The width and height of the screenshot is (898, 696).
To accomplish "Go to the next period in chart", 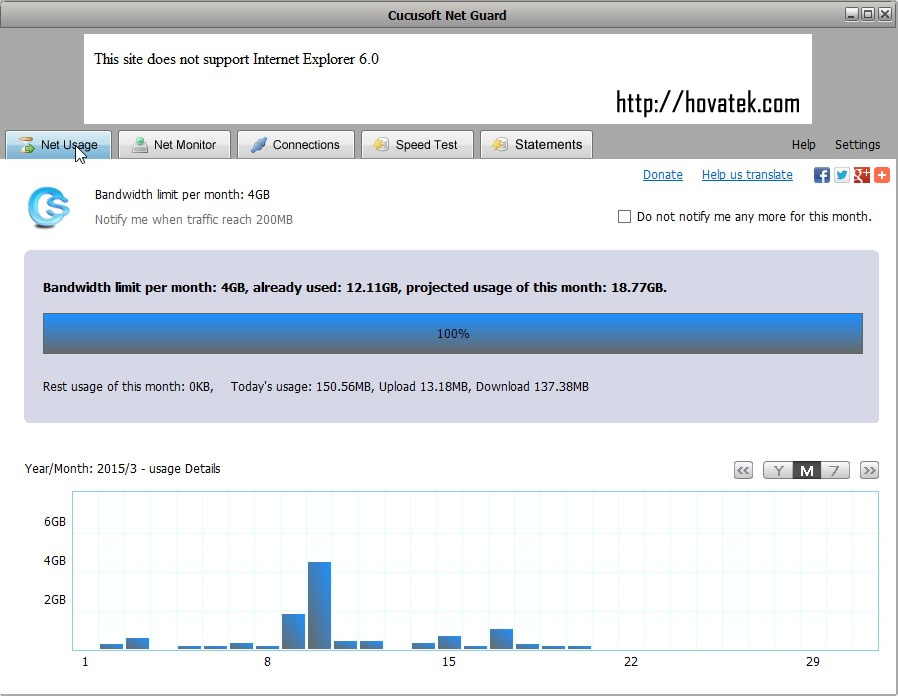I will tap(869, 471).
